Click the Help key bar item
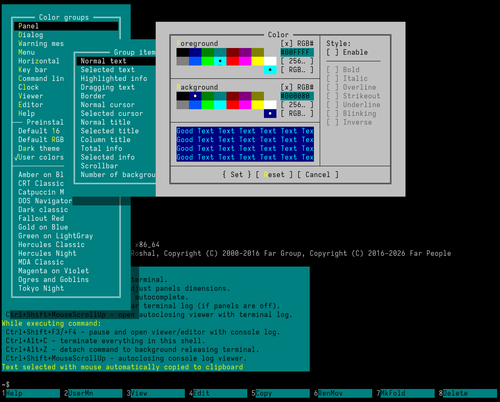Screen dimensions: 500x402 [x=33, y=393]
